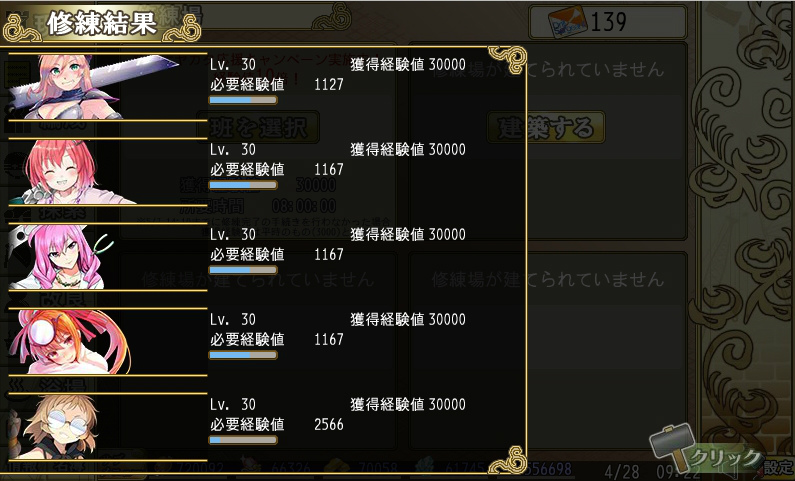Click the dimmed 建築する button

click(x=546, y=127)
